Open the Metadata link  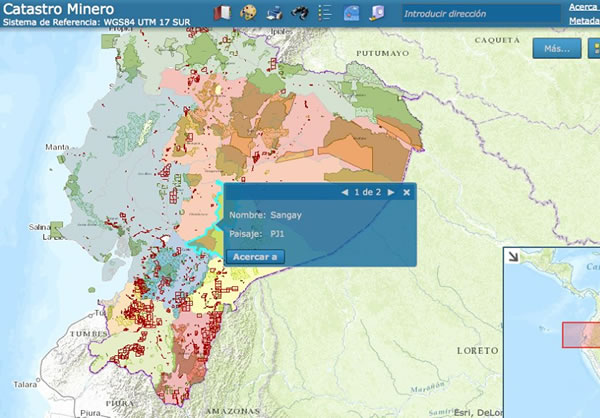[x=583, y=20]
